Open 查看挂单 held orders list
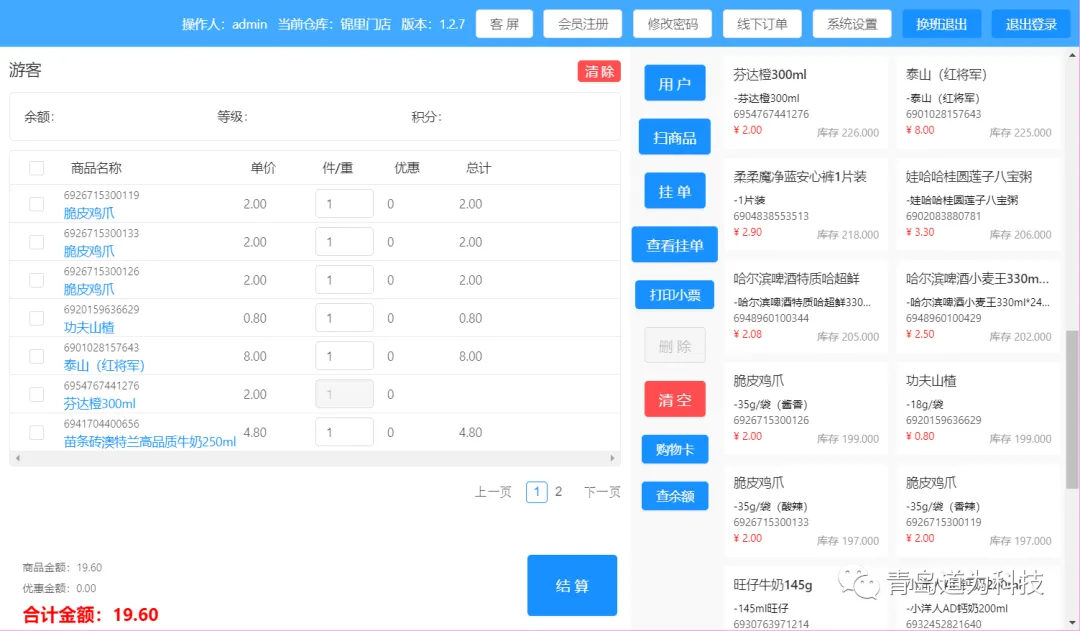This screenshot has height=631, width=1080. coord(674,245)
